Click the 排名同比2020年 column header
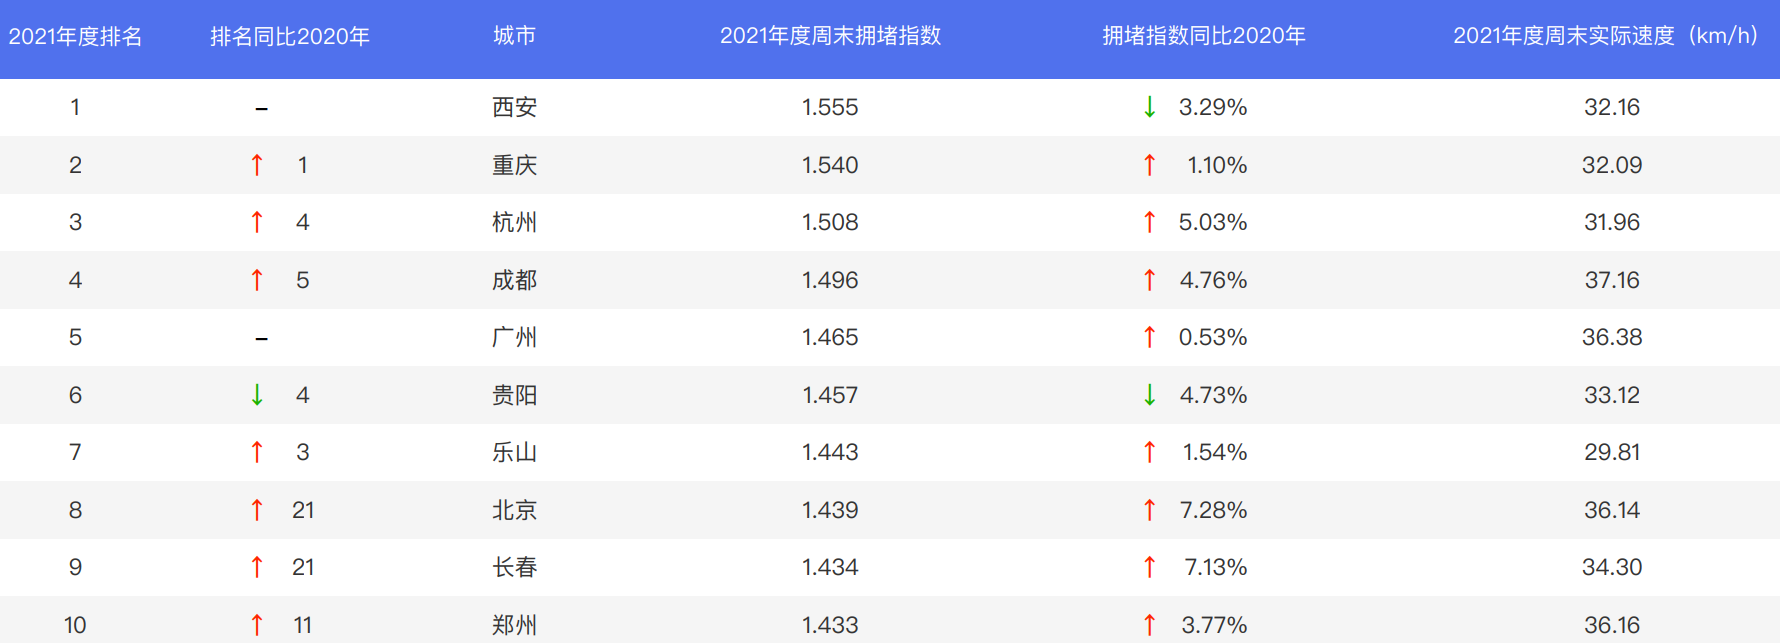This screenshot has height=643, width=1780. (290, 37)
